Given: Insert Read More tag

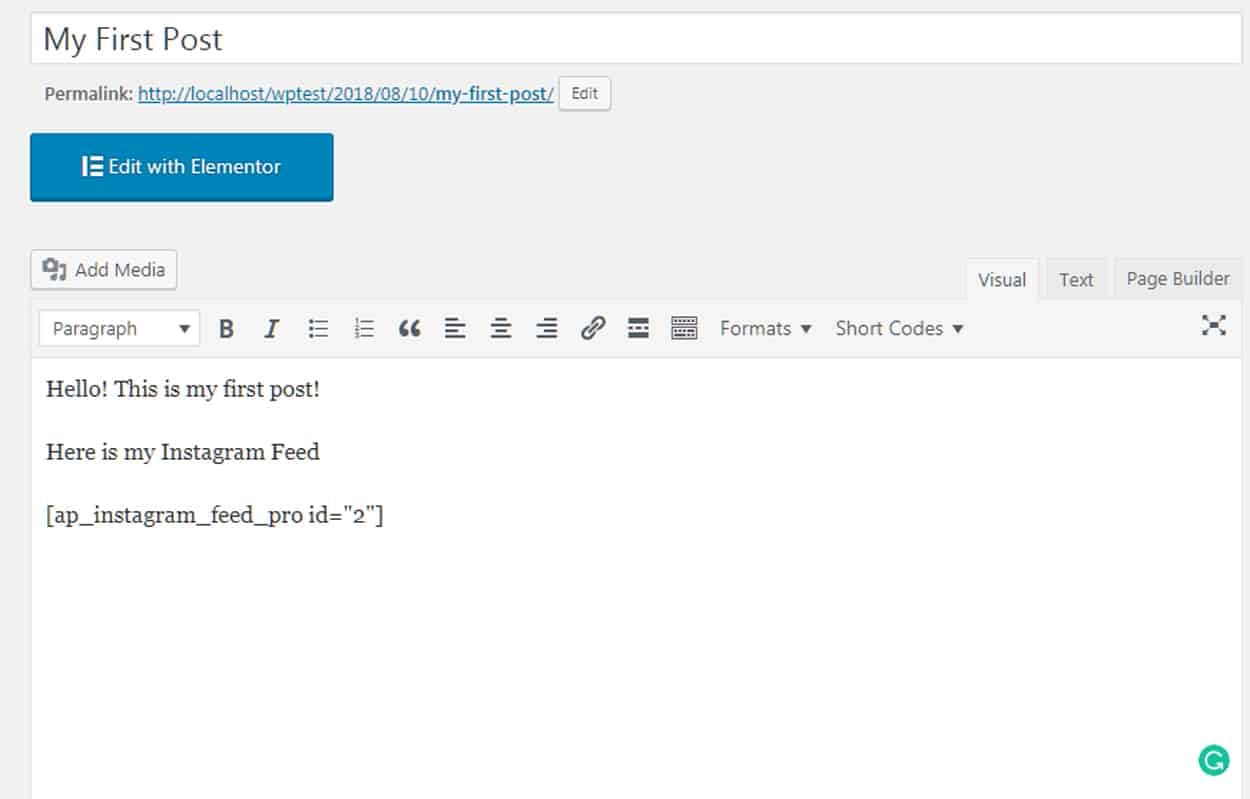Looking at the screenshot, I should [638, 329].
